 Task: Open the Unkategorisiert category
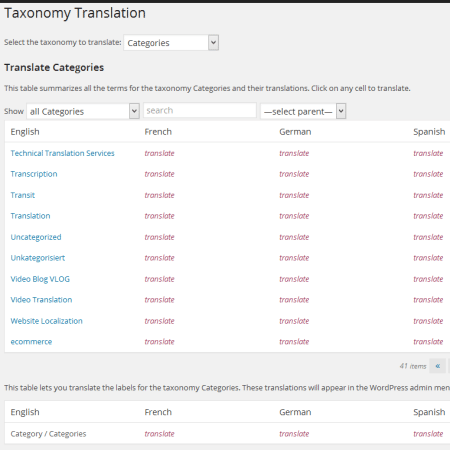tap(38, 258)
